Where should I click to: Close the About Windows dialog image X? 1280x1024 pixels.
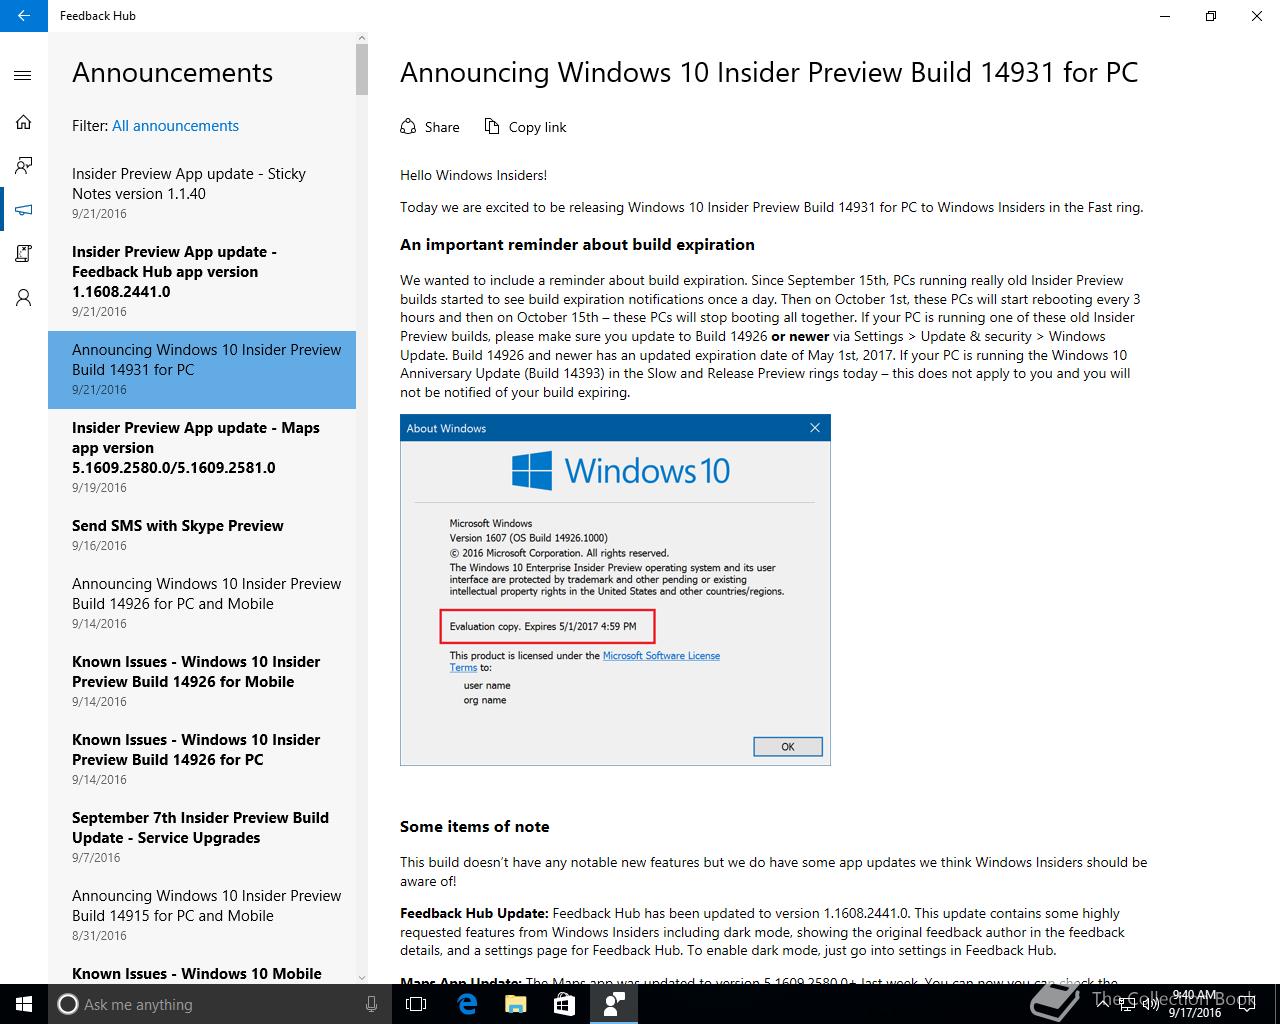point(814,428)
